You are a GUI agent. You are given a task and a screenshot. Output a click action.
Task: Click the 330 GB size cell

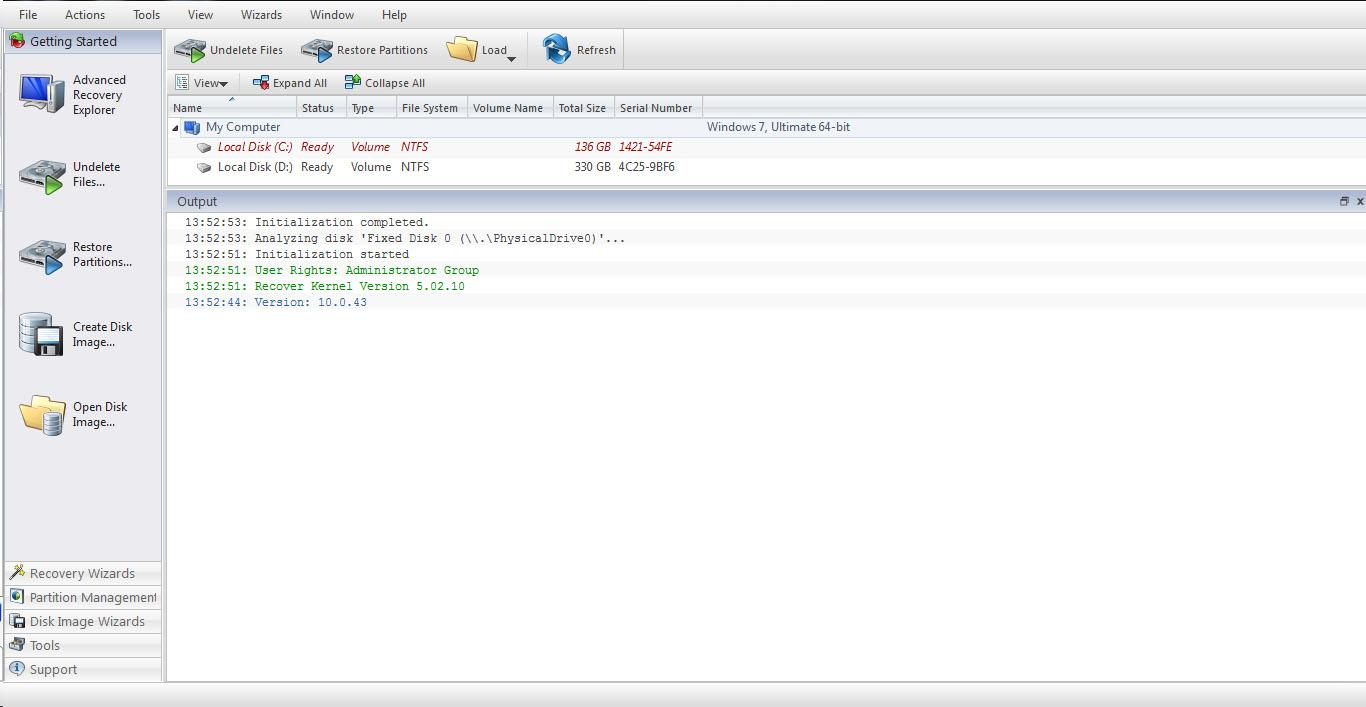pyautogui.click(x=592, y=167)
